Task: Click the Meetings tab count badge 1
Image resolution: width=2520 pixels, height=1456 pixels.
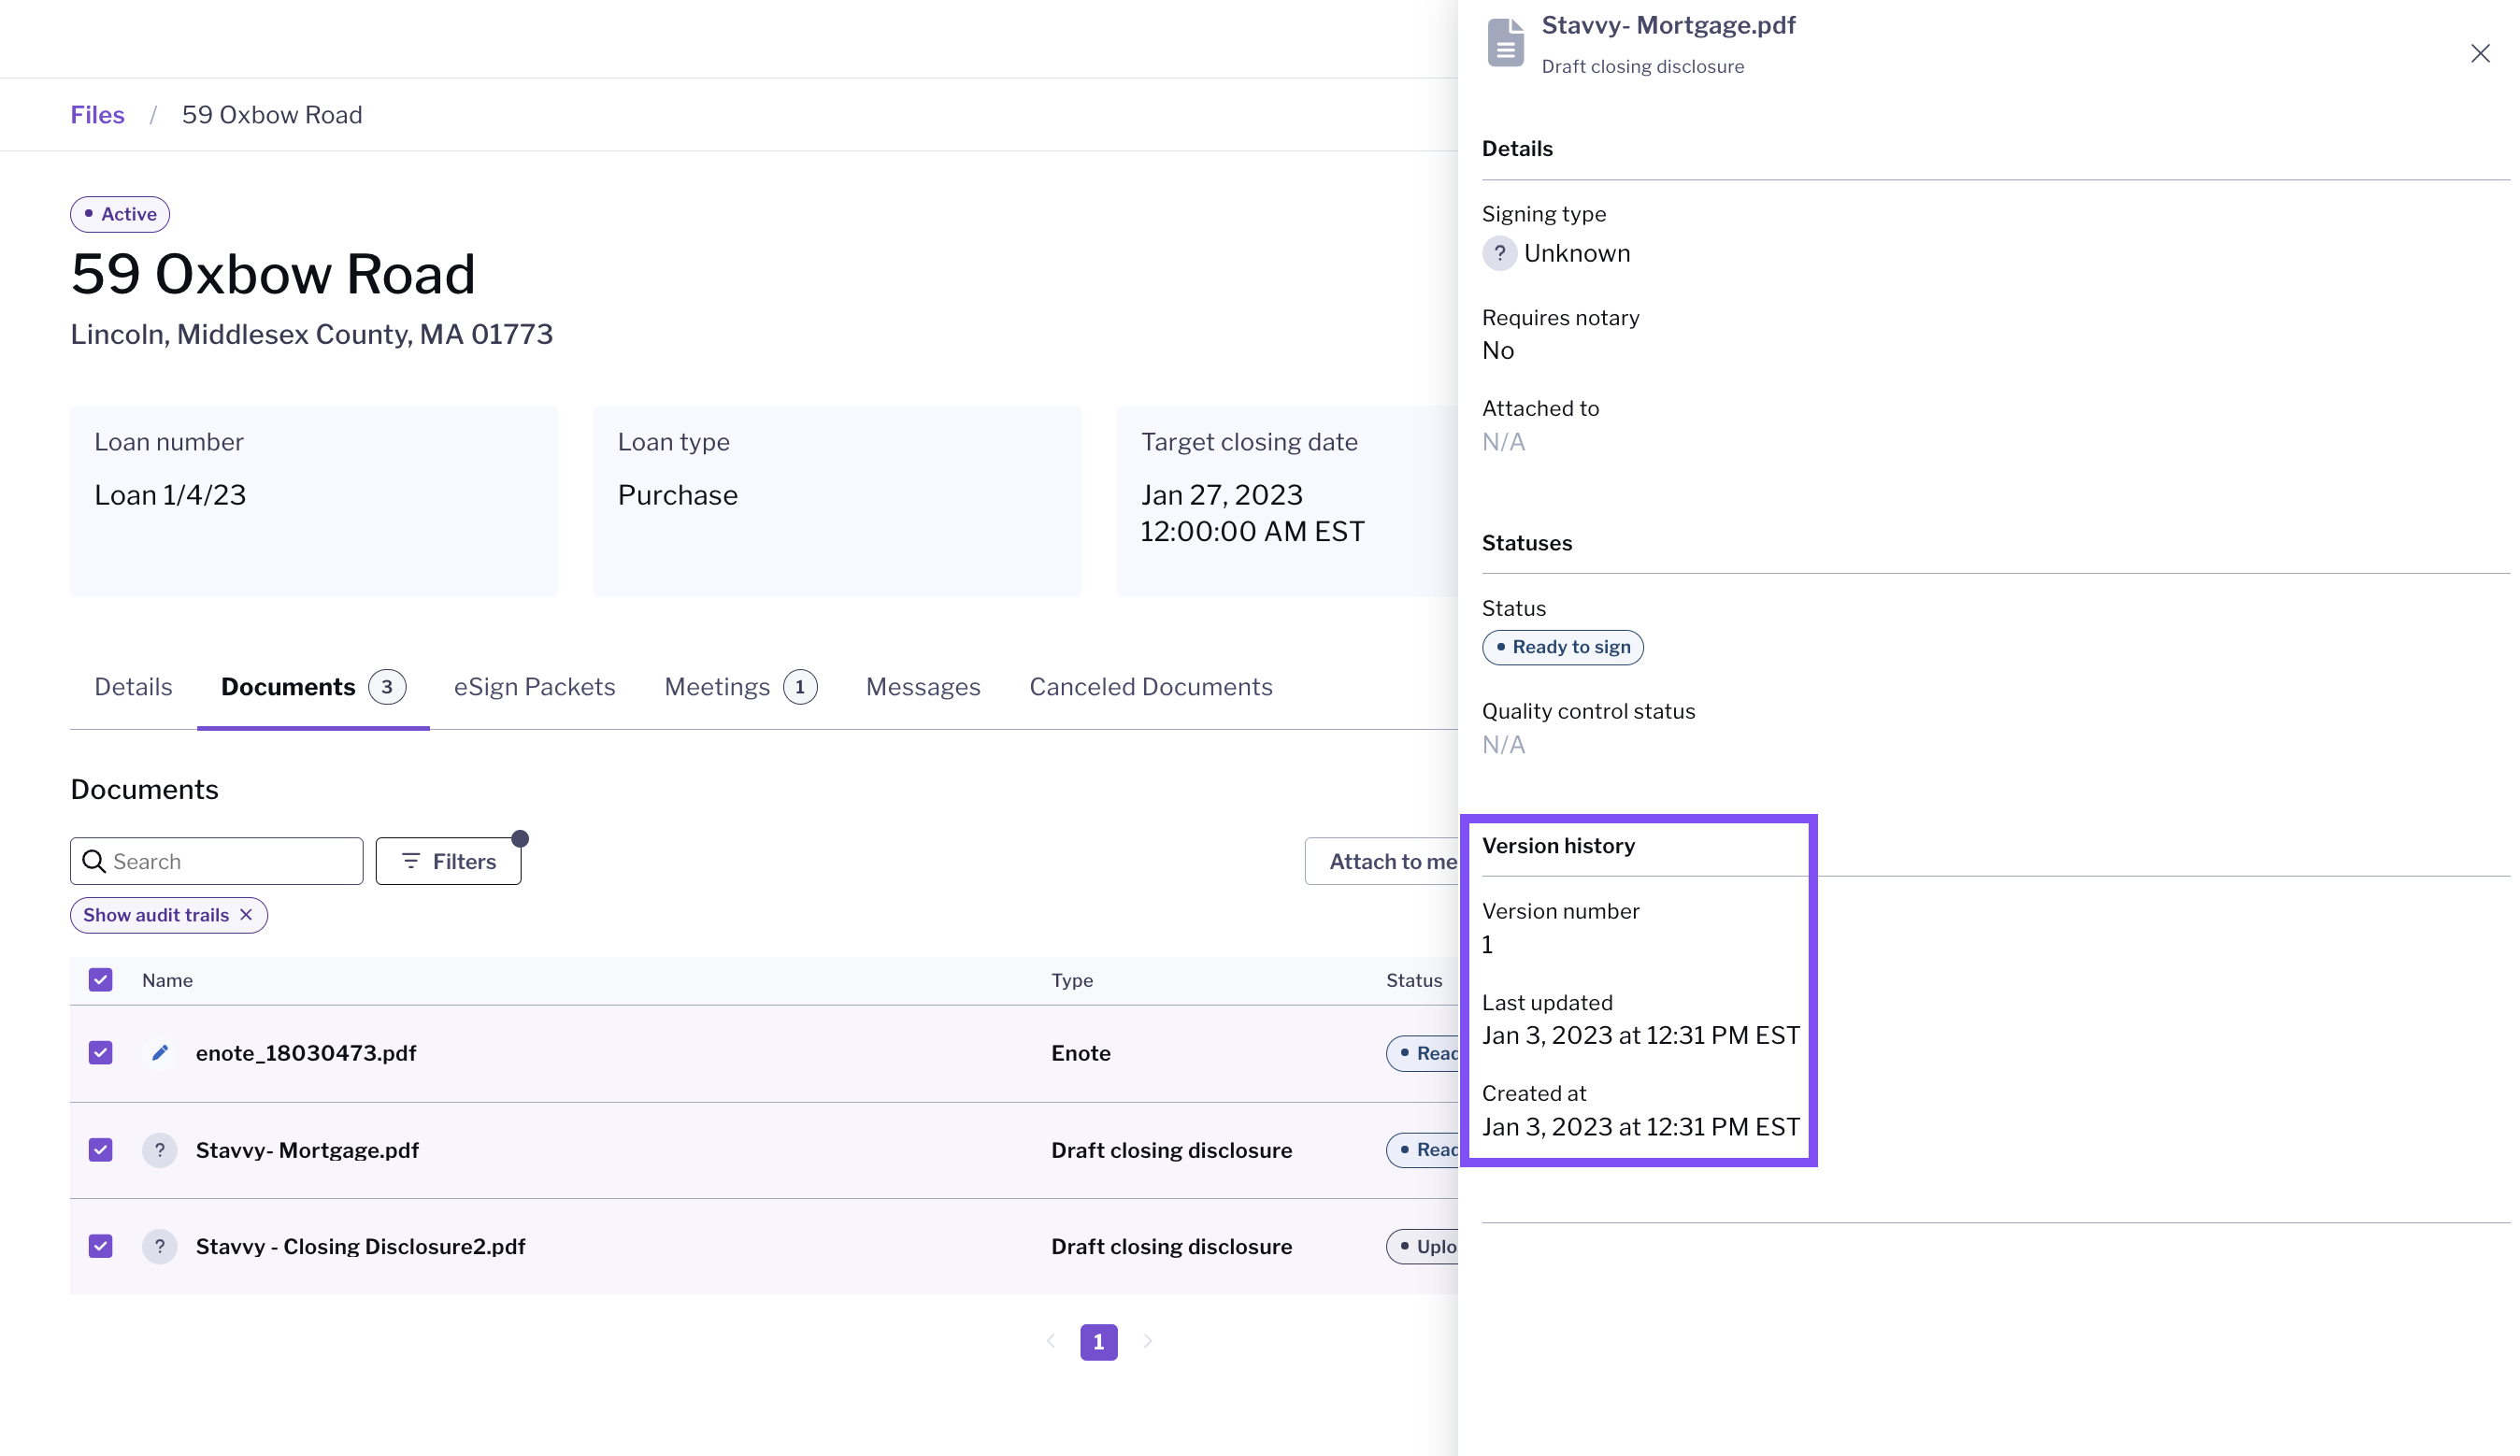Action: coord(799,687)
